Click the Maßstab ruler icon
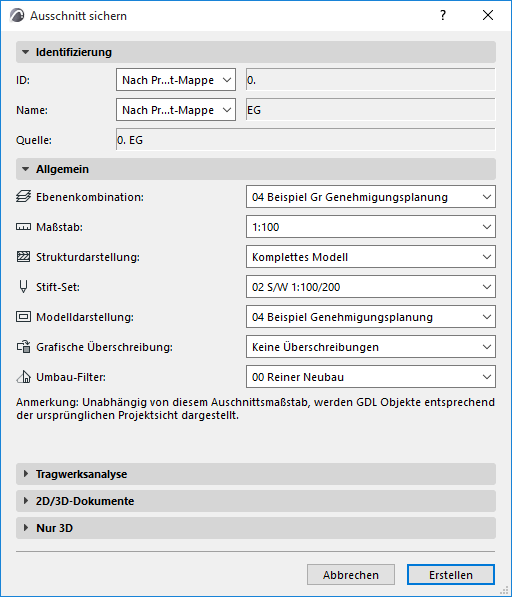 pos(23,227)
